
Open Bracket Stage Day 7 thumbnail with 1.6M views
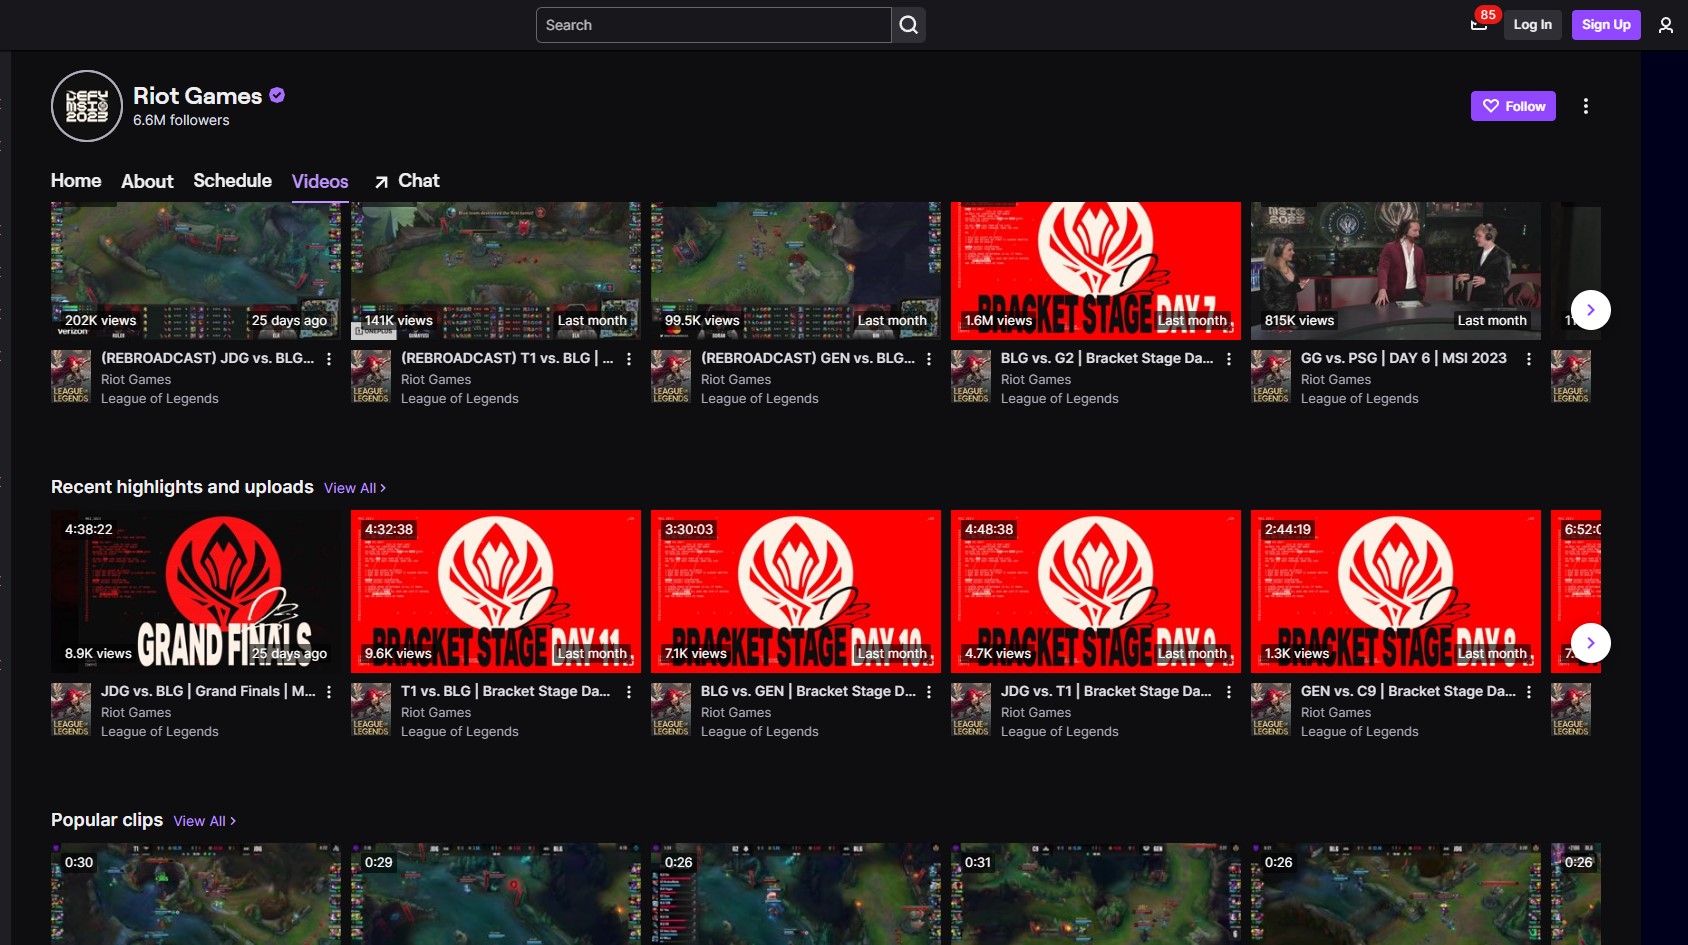1096,271
